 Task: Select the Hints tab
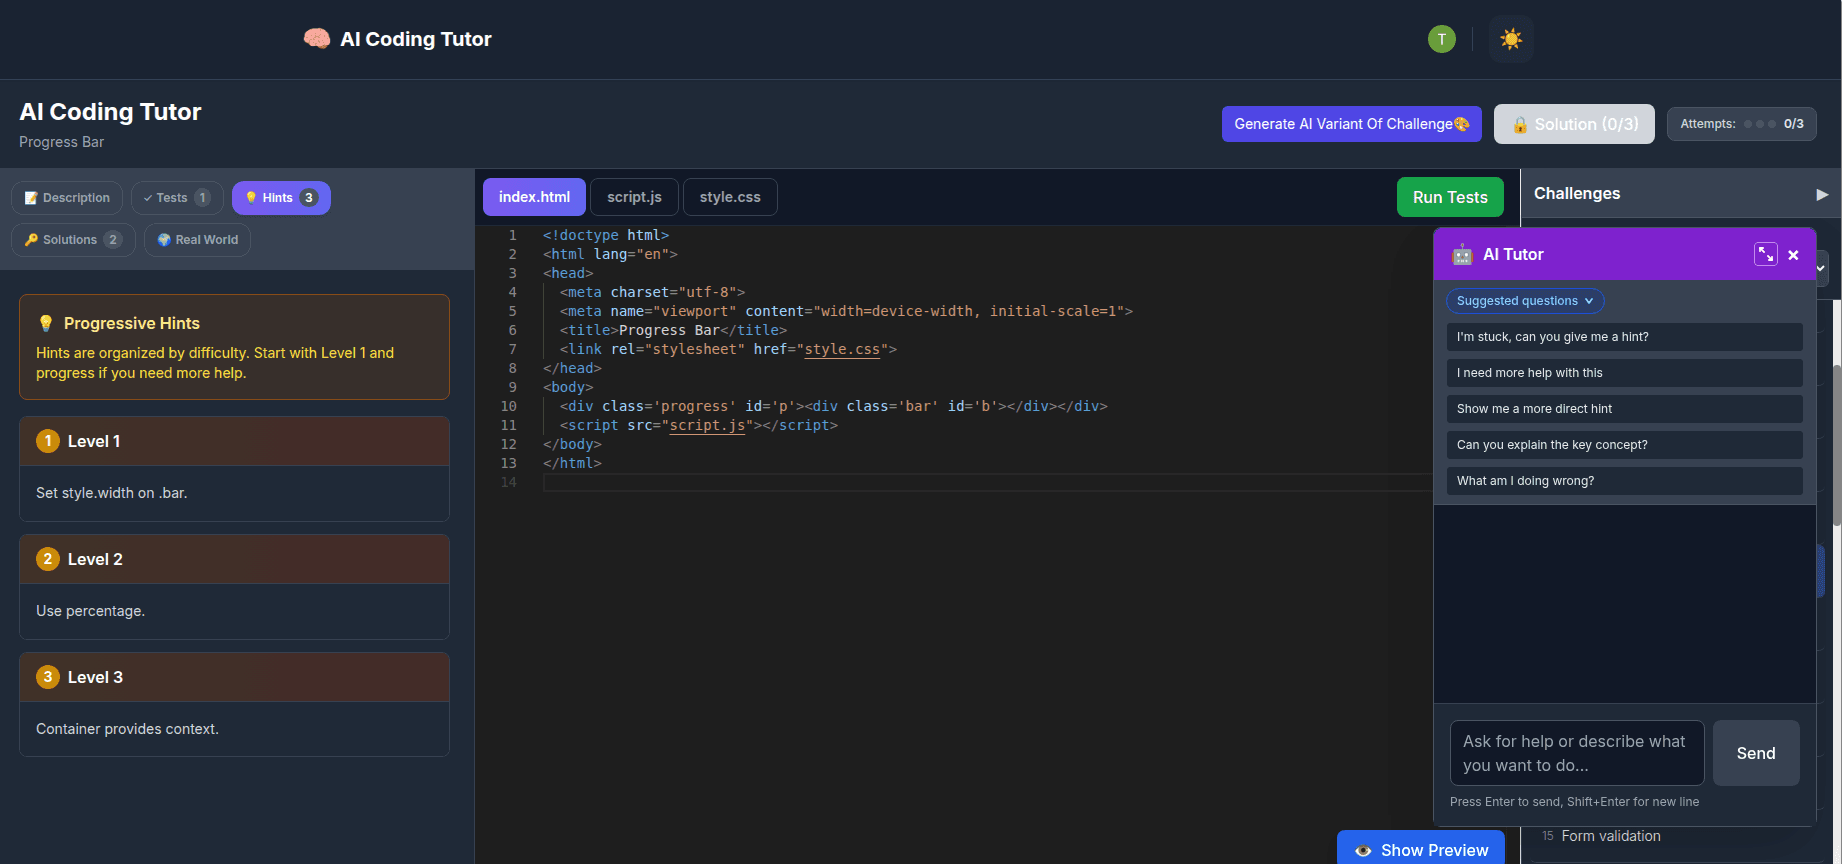pyautogui.click(x=281, y=198)
